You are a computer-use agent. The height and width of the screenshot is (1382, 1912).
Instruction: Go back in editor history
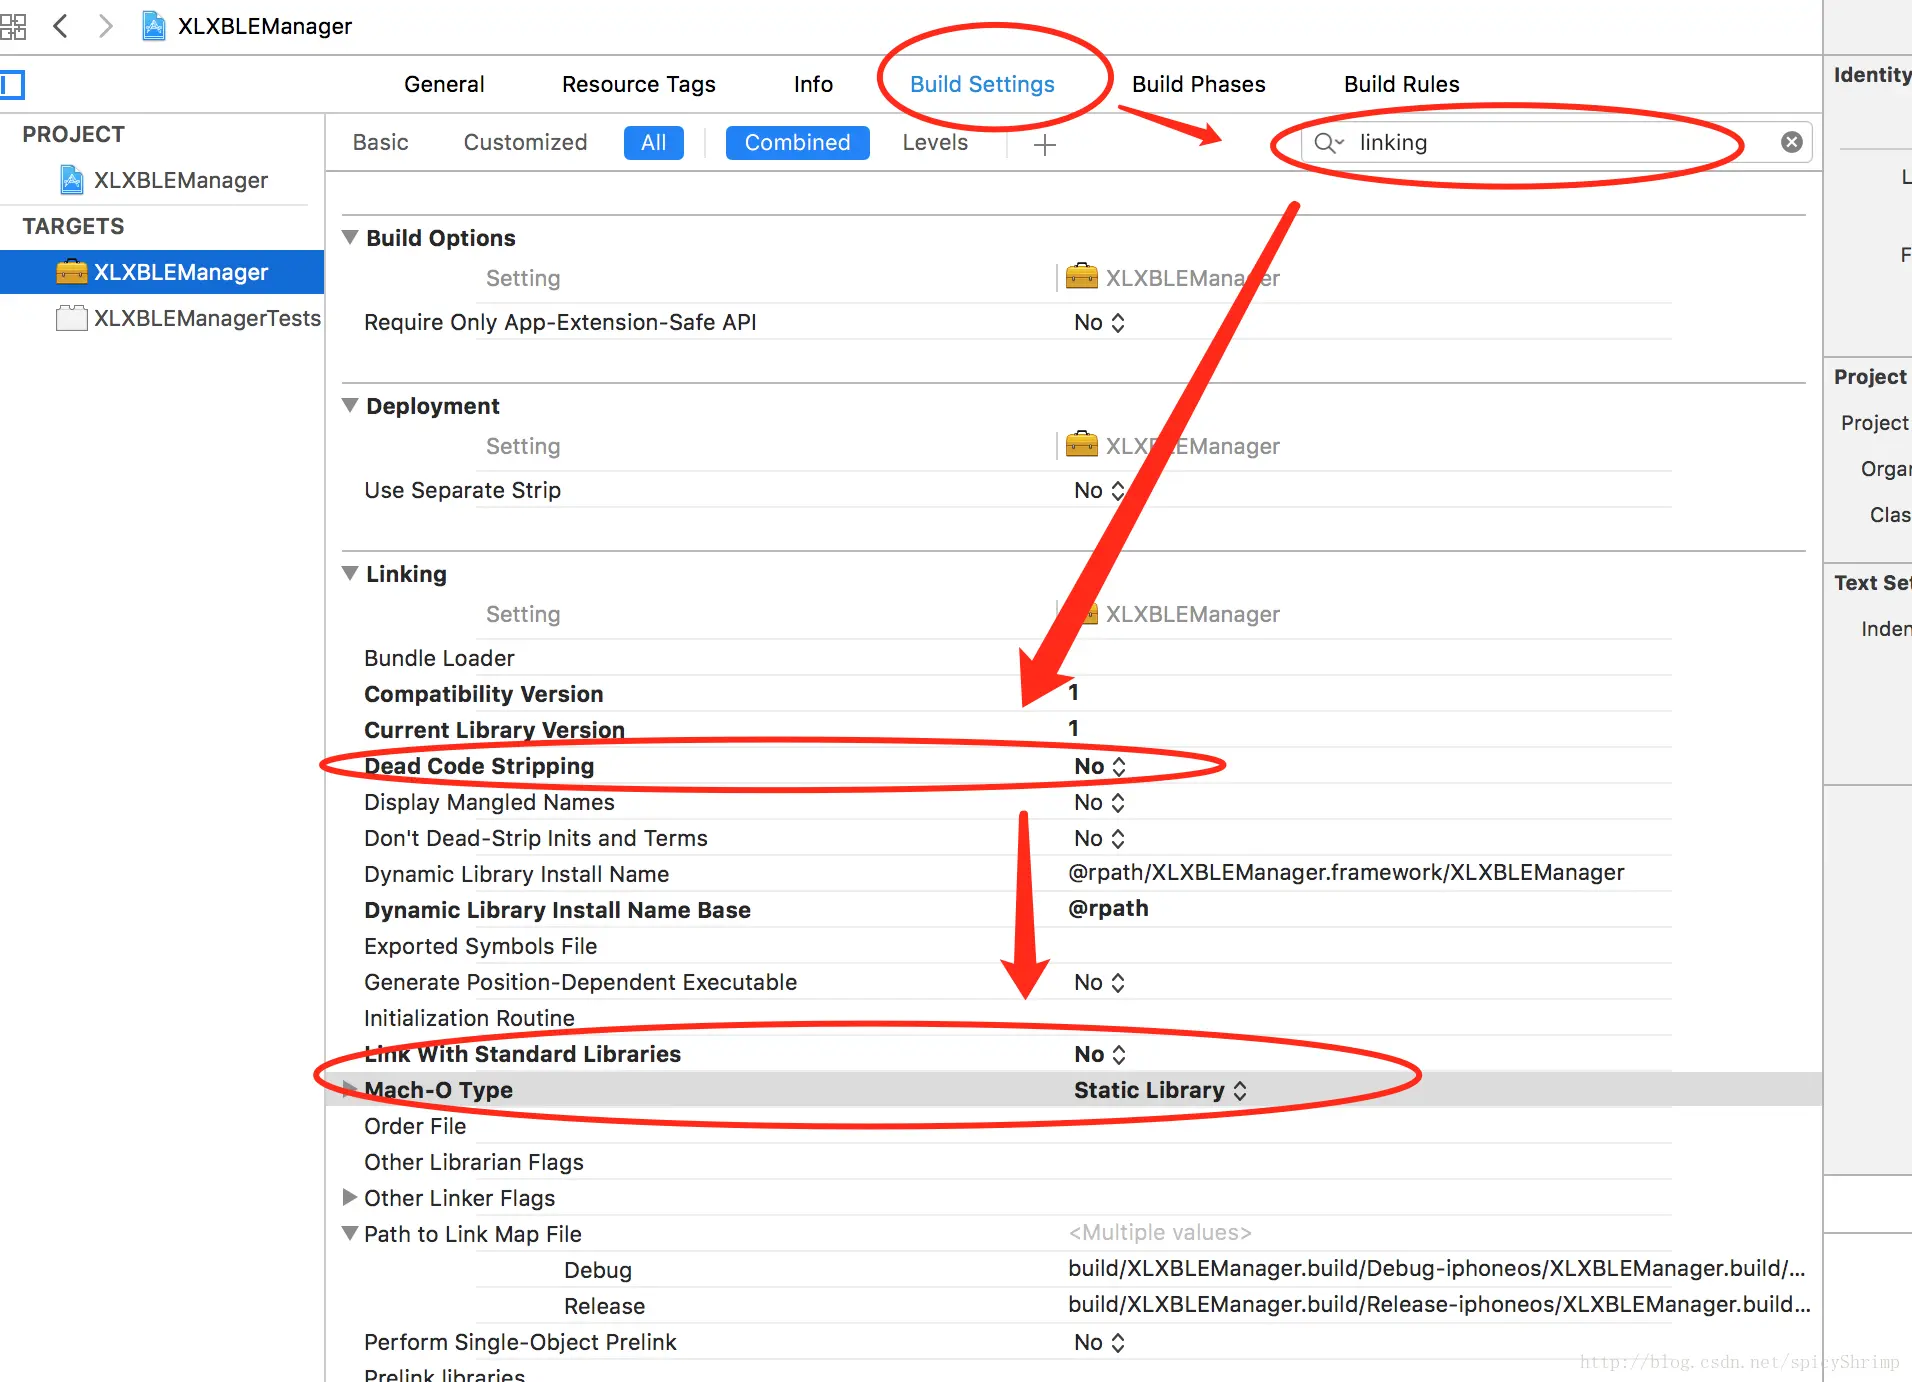[60, 26]
